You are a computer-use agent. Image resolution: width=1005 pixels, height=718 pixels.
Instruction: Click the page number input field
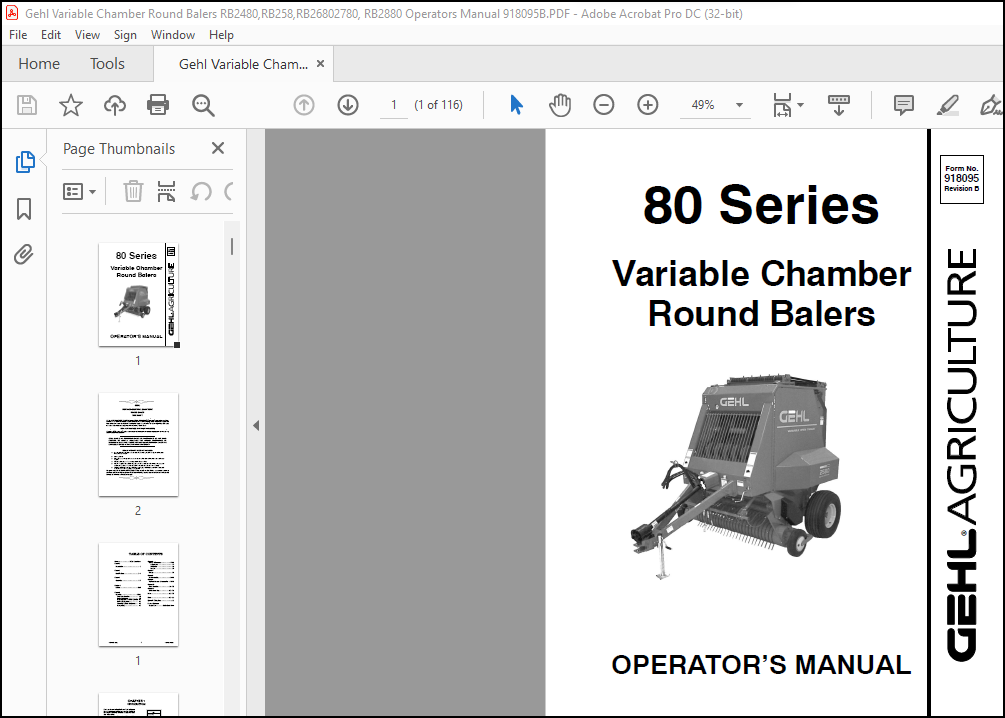[394, 104]
